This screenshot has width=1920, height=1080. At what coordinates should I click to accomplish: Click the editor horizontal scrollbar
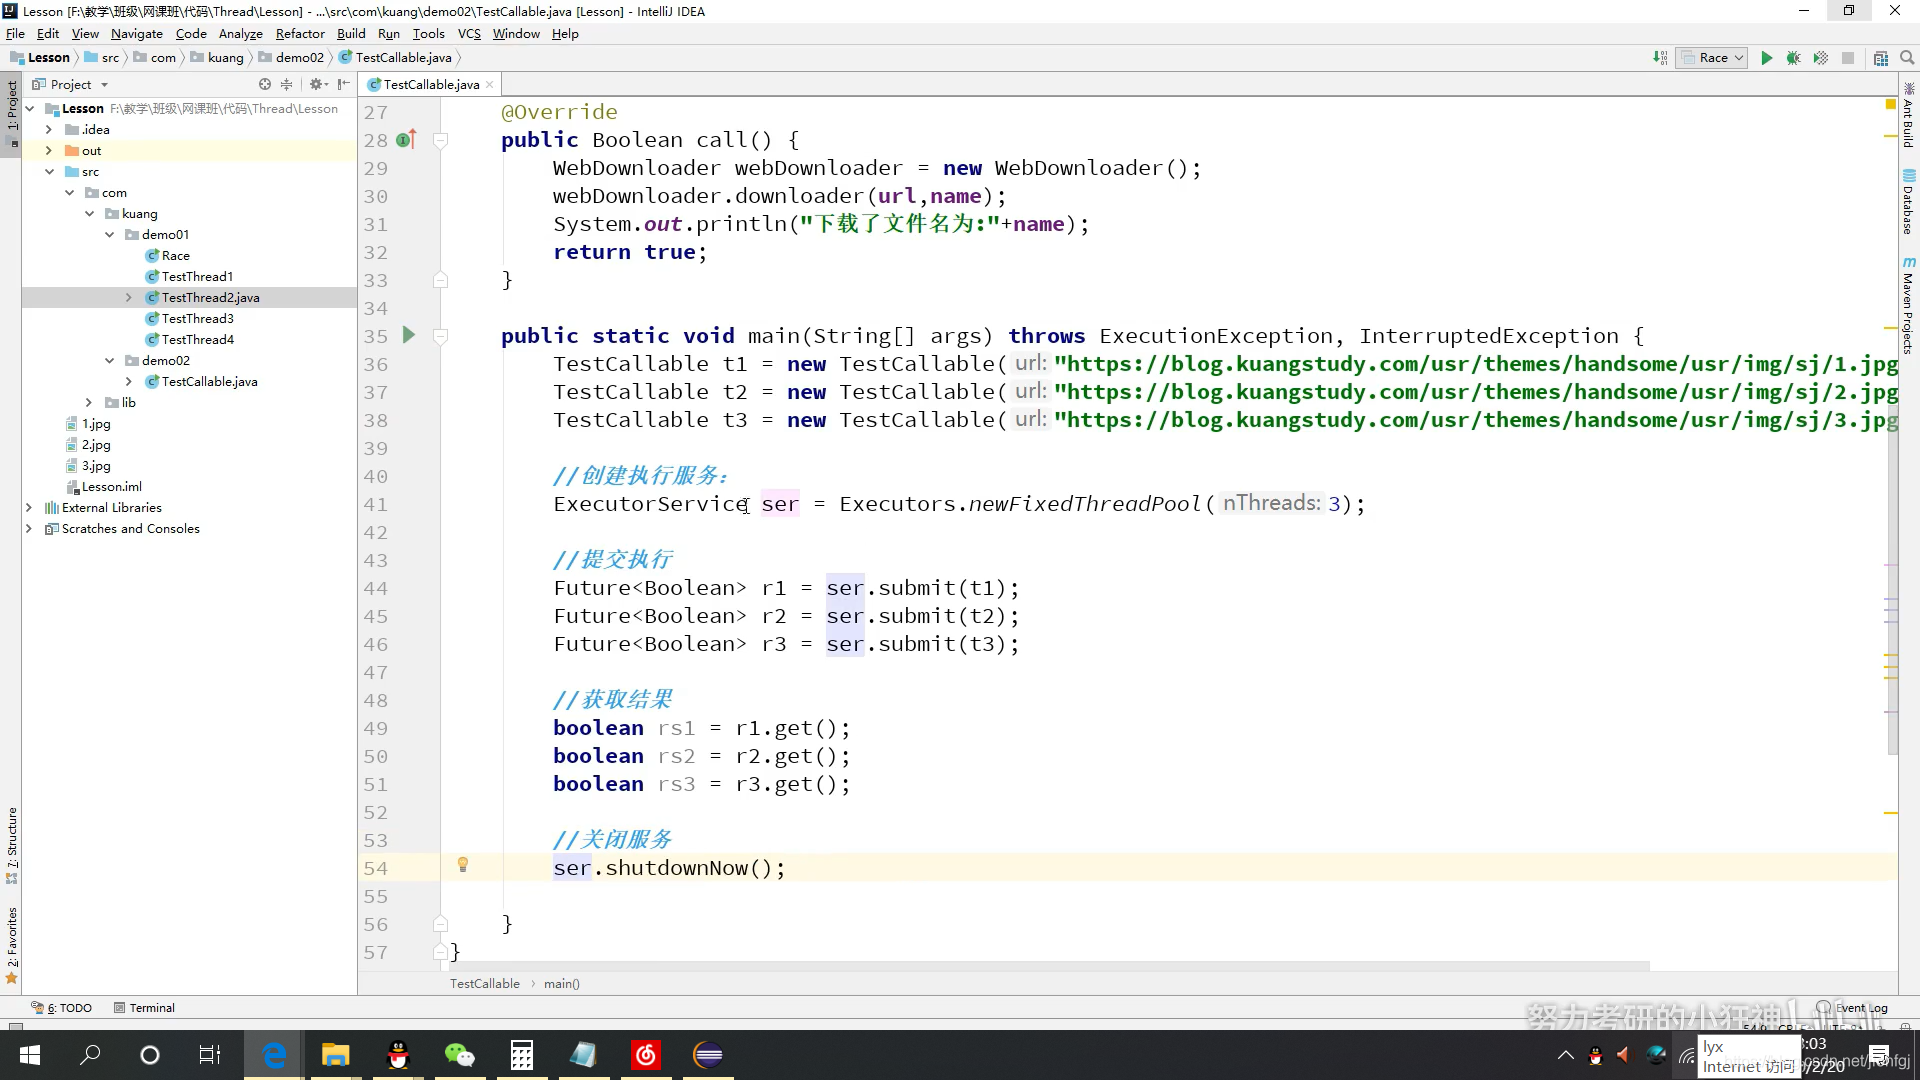(1050, 966)
